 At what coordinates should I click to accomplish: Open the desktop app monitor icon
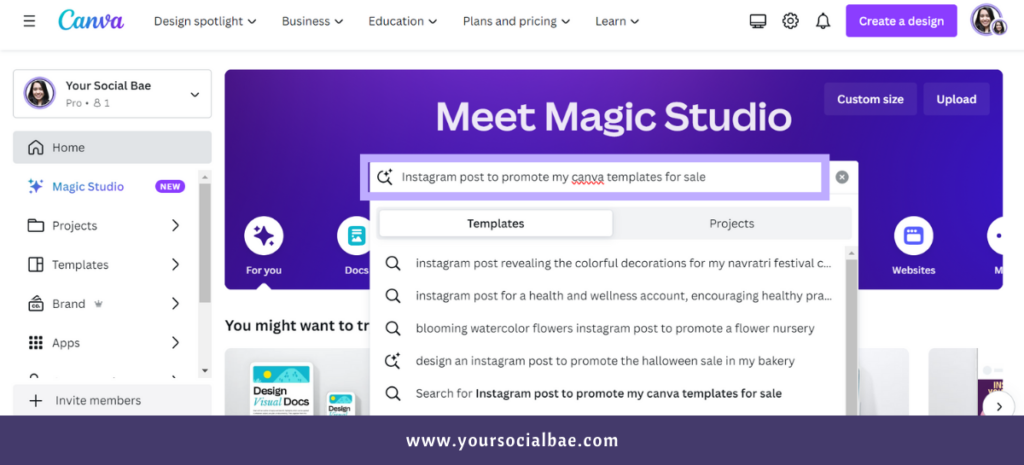click(x=758, y=21)
